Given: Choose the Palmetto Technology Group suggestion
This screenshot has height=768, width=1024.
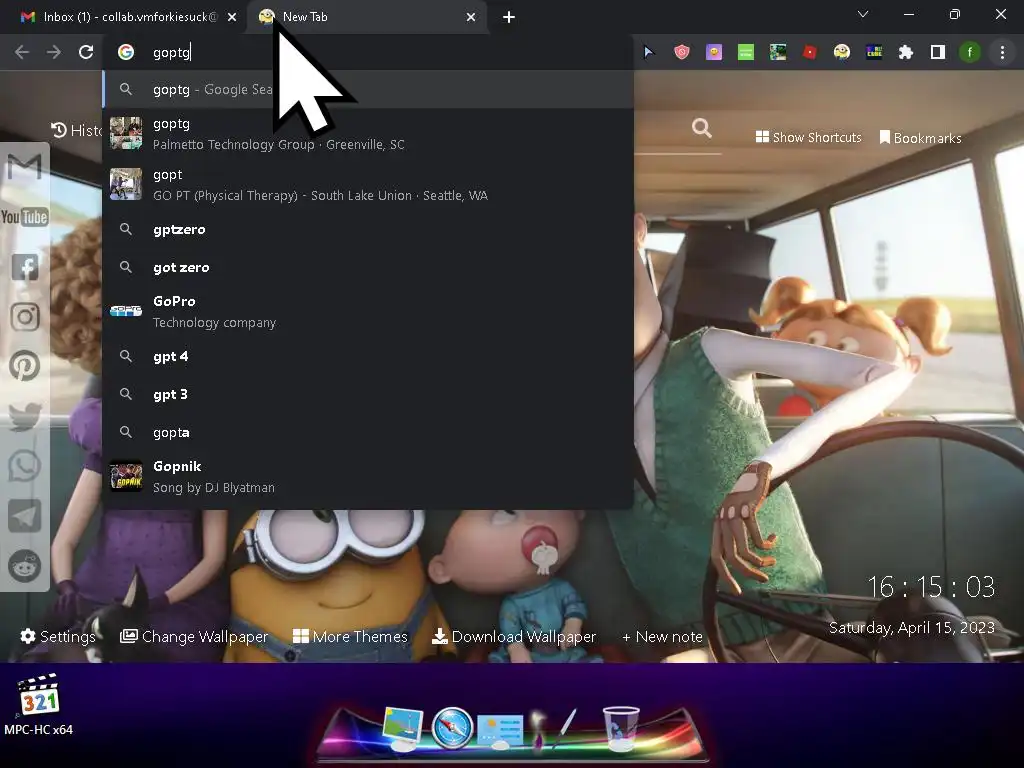Looking at the screenshot, I should click(368, 133).
